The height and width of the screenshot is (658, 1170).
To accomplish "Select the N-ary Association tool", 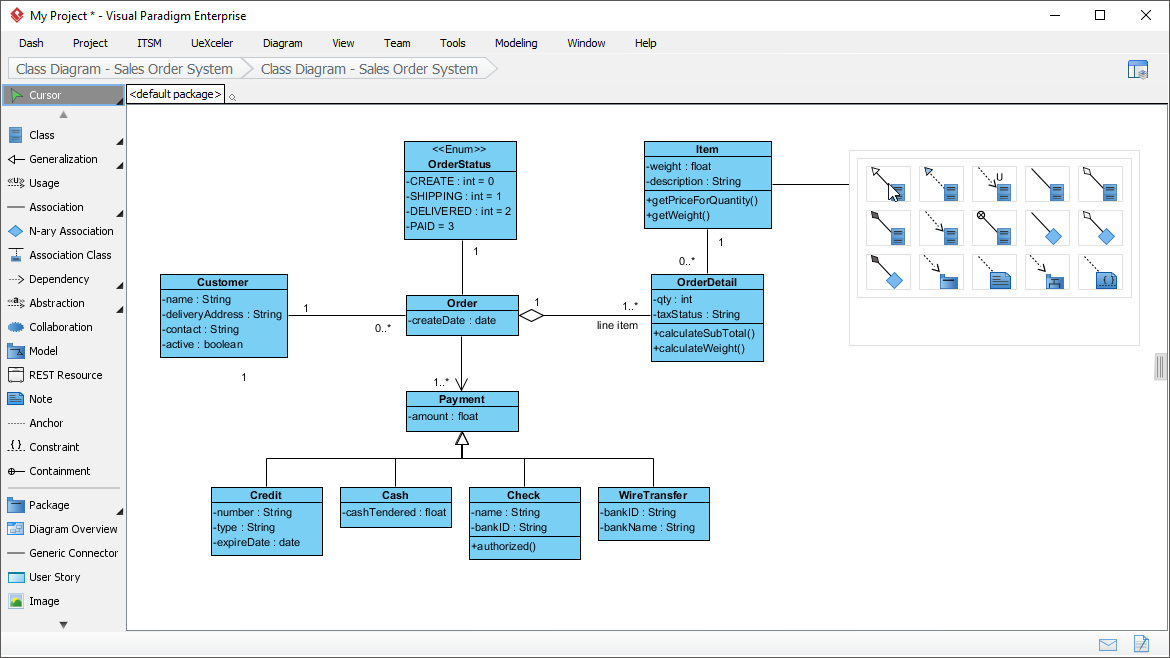I will click(x=63, y=231).
